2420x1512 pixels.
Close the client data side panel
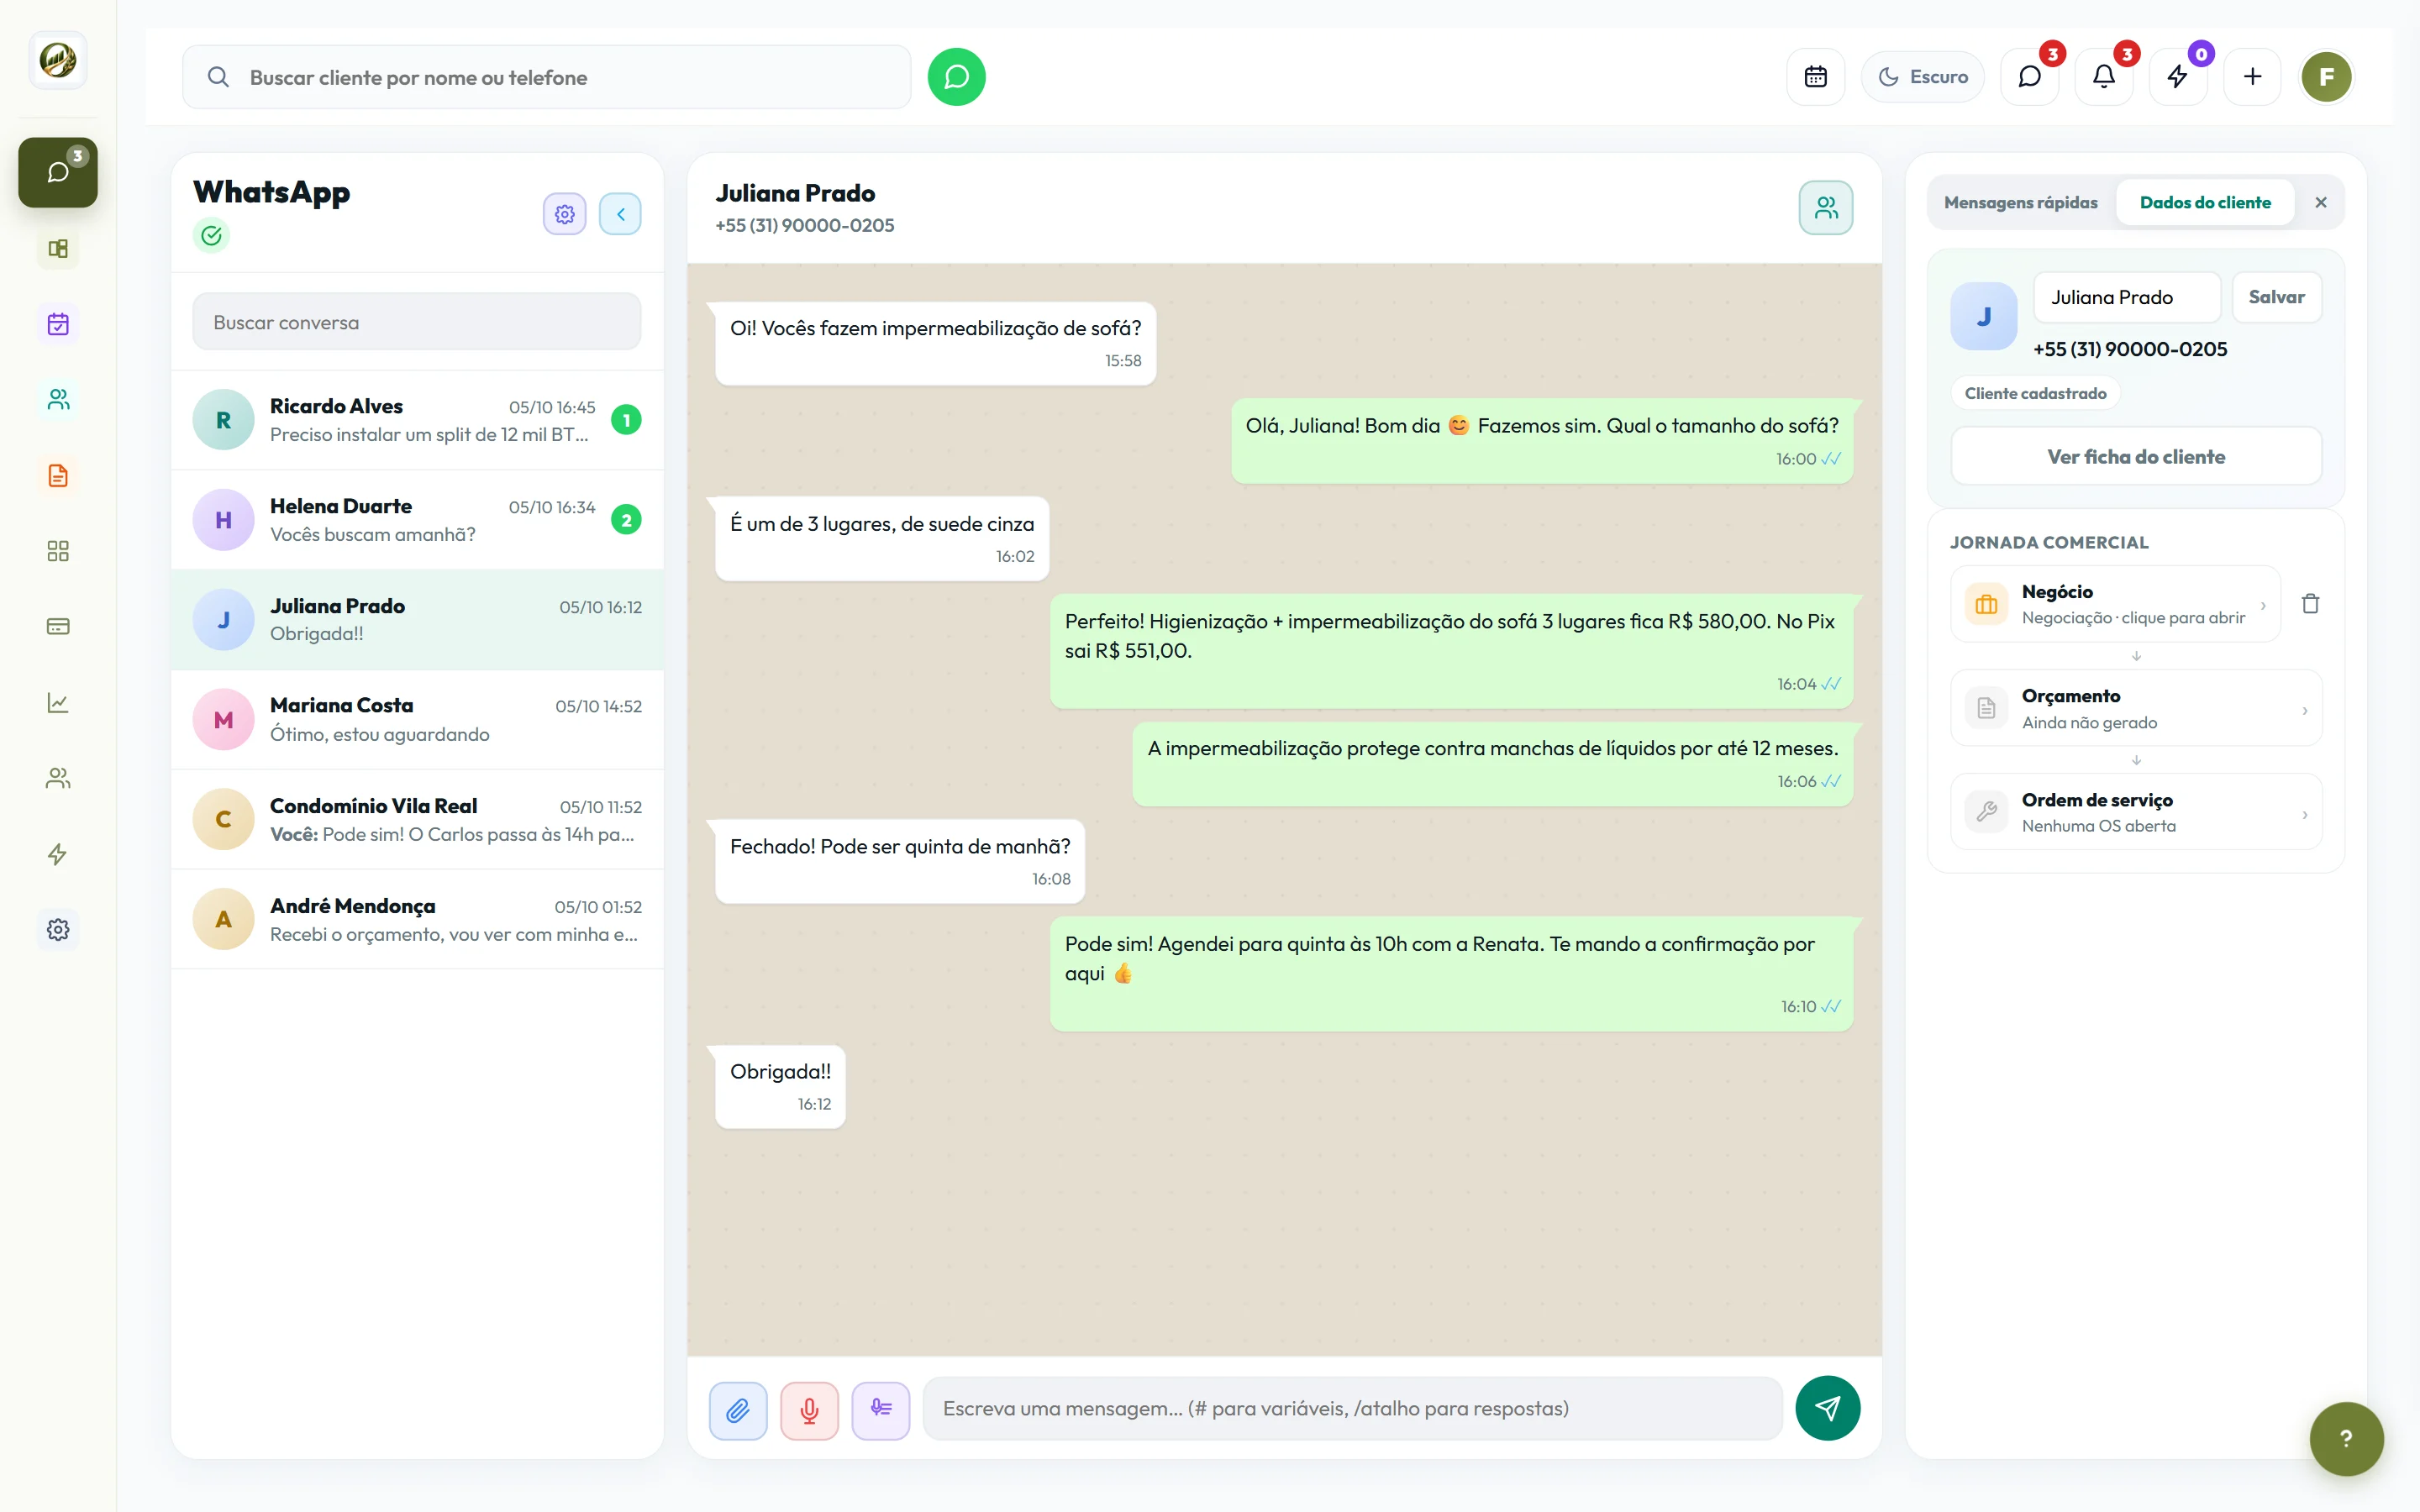(x=2321, y=203)
